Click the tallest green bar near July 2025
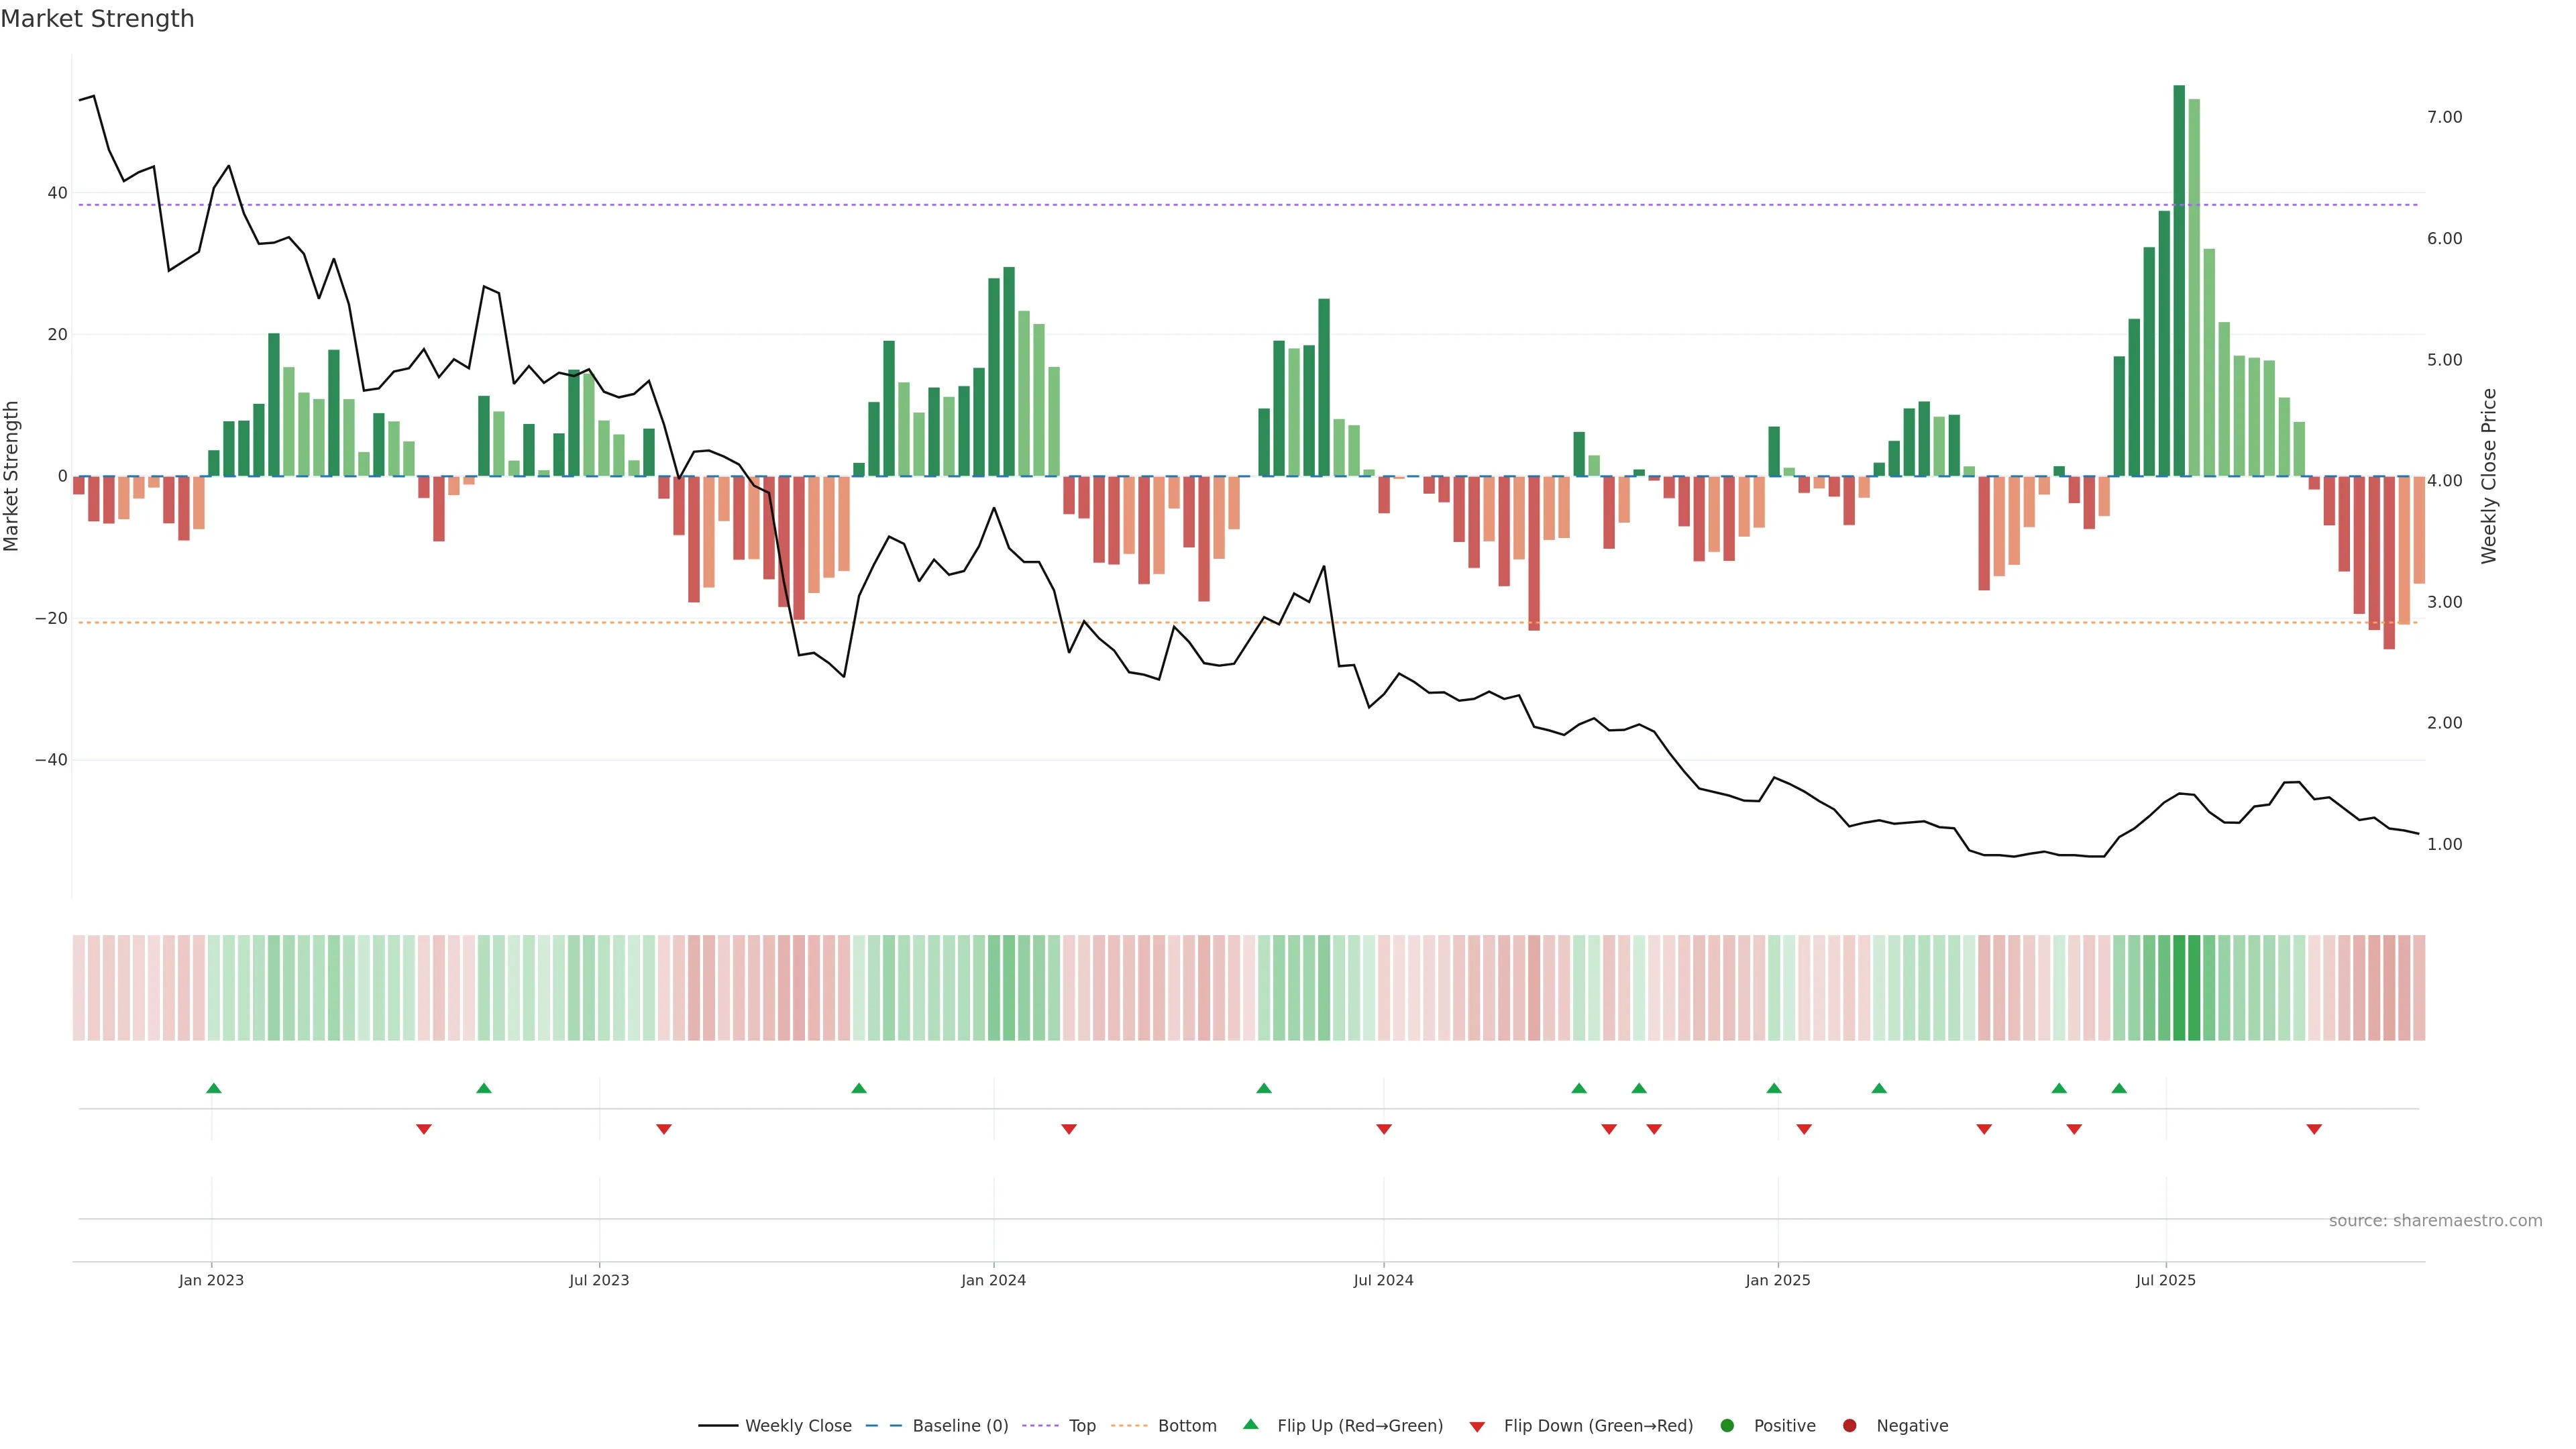Screen dimensions: 2576x1449 coord(2179,280)
